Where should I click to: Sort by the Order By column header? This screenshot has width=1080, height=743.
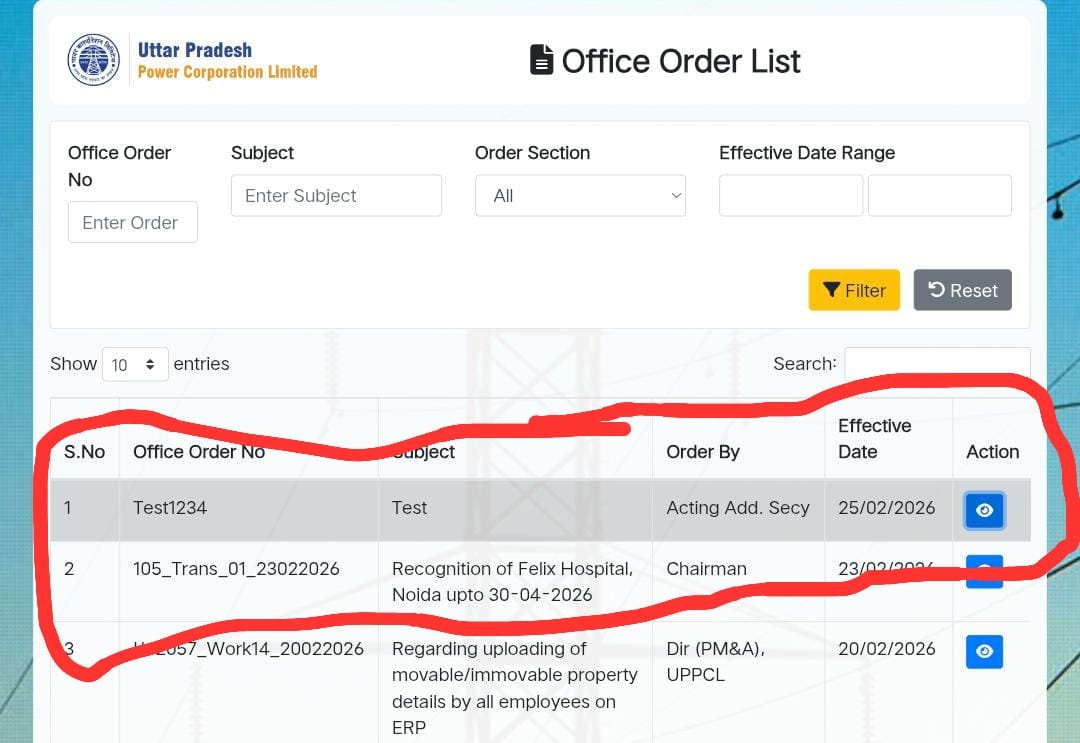[x=703, y=452]
